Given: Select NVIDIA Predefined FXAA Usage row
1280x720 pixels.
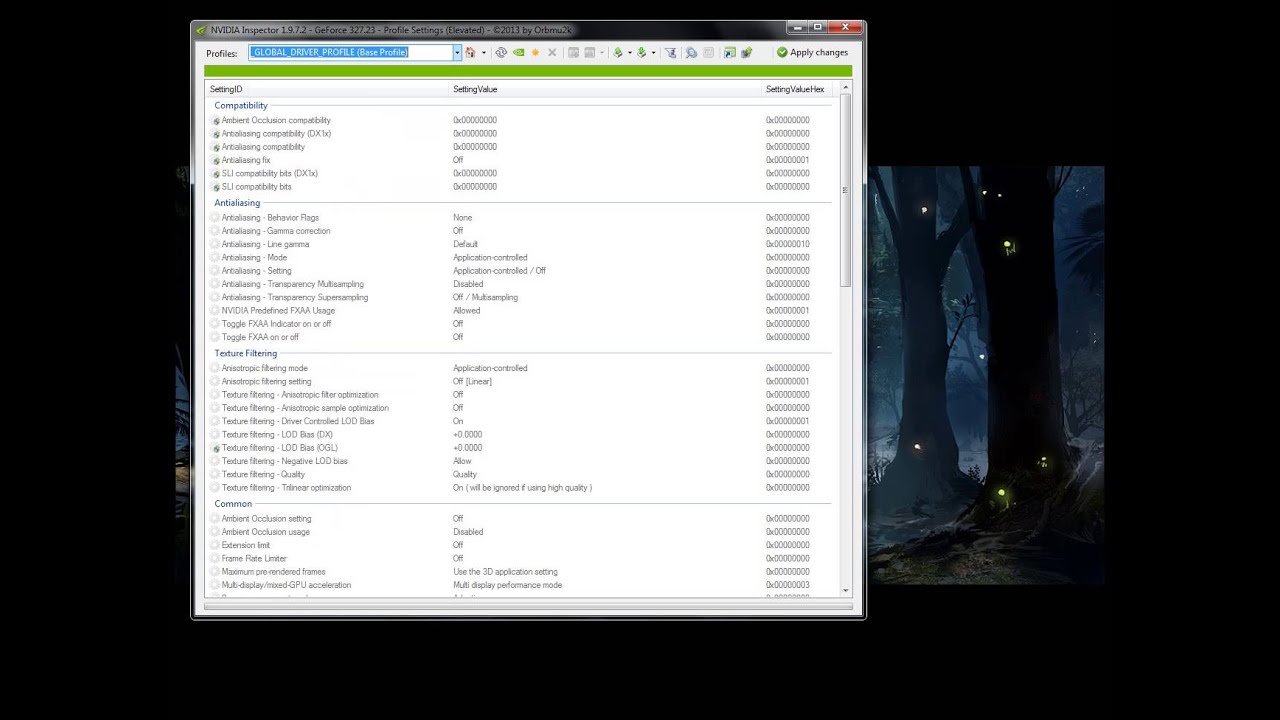Looking at the screenshot, I should [520, 310].
